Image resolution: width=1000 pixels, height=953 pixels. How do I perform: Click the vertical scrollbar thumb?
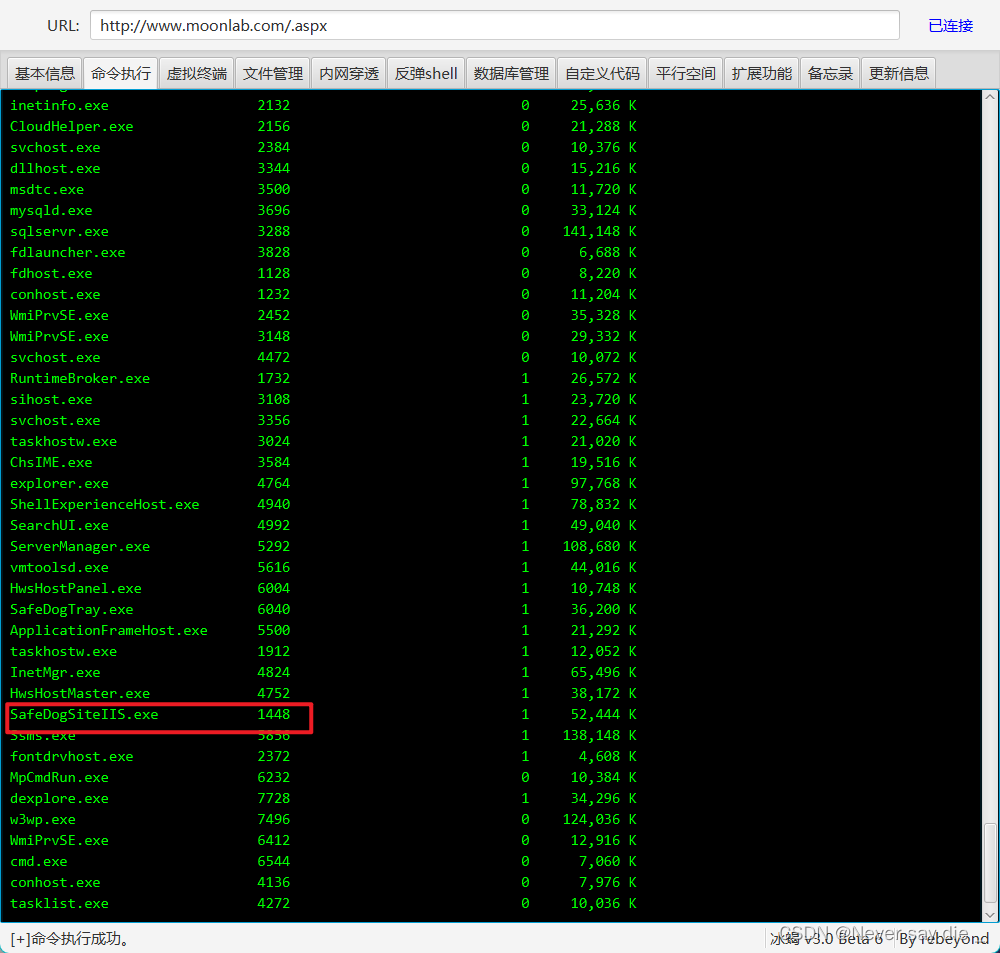[990, 863]
